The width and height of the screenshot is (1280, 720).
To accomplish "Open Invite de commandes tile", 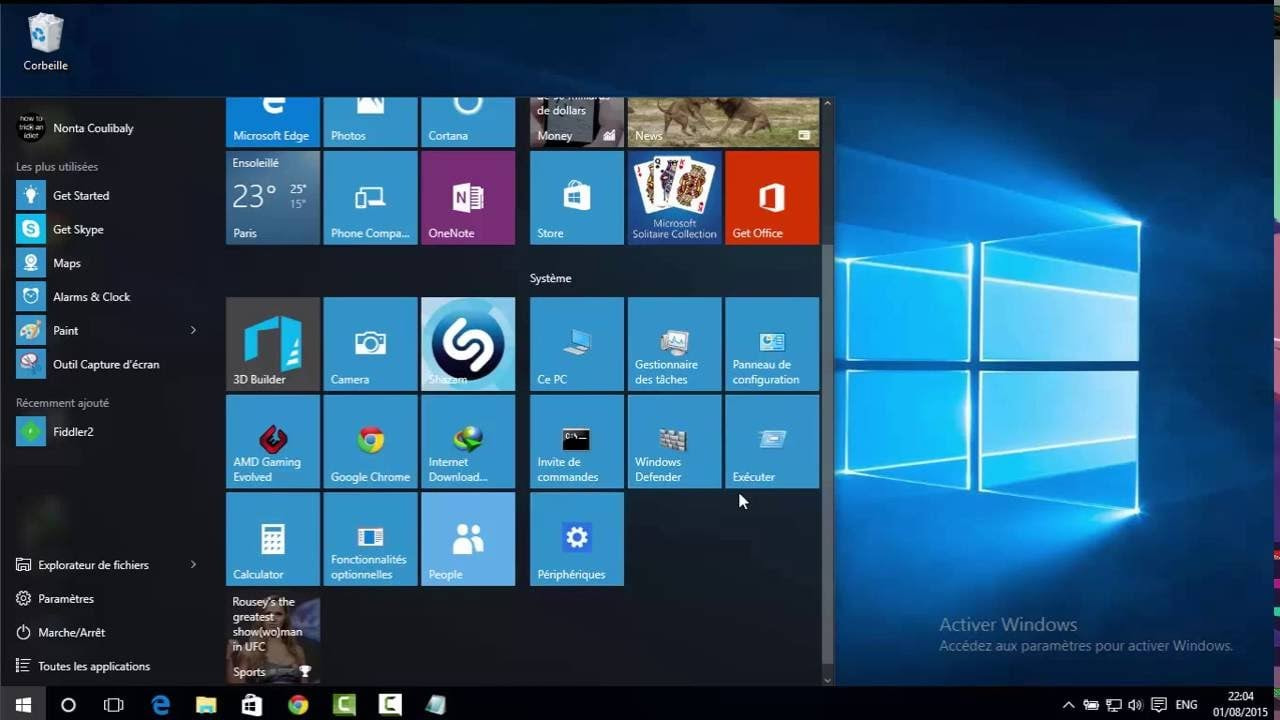I will [576, 441].
